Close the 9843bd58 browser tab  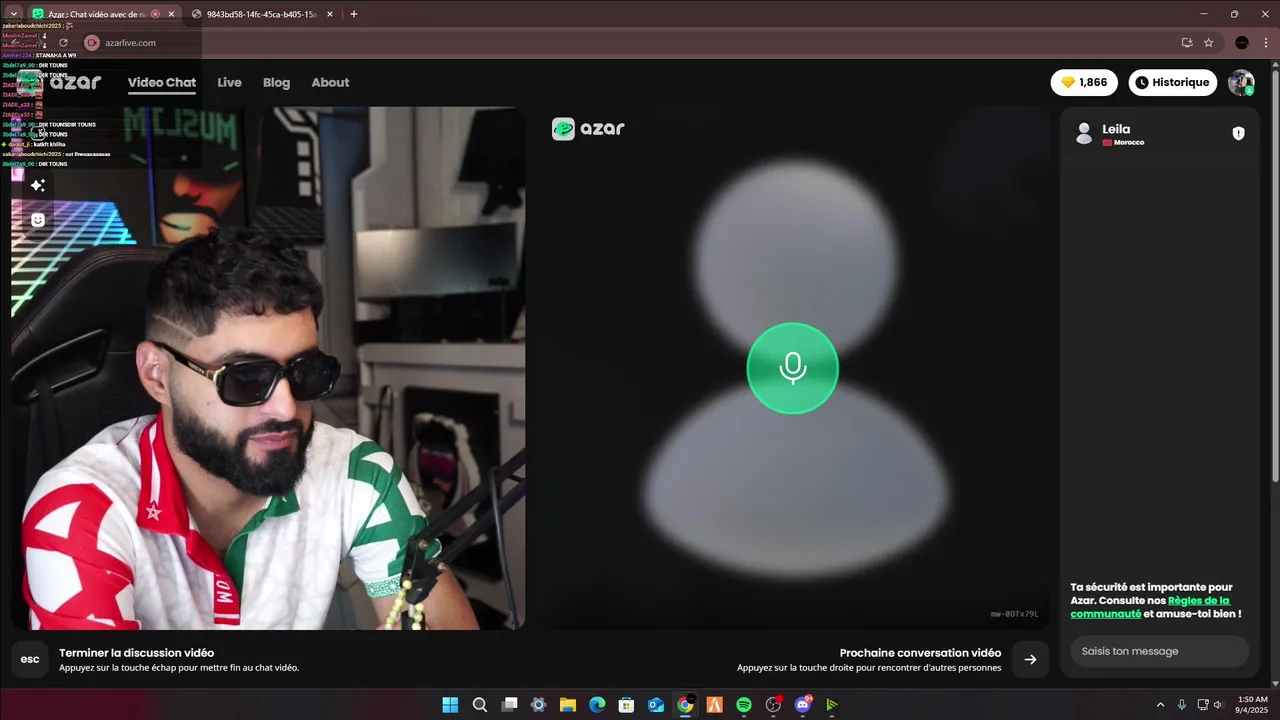pos(330,14)
